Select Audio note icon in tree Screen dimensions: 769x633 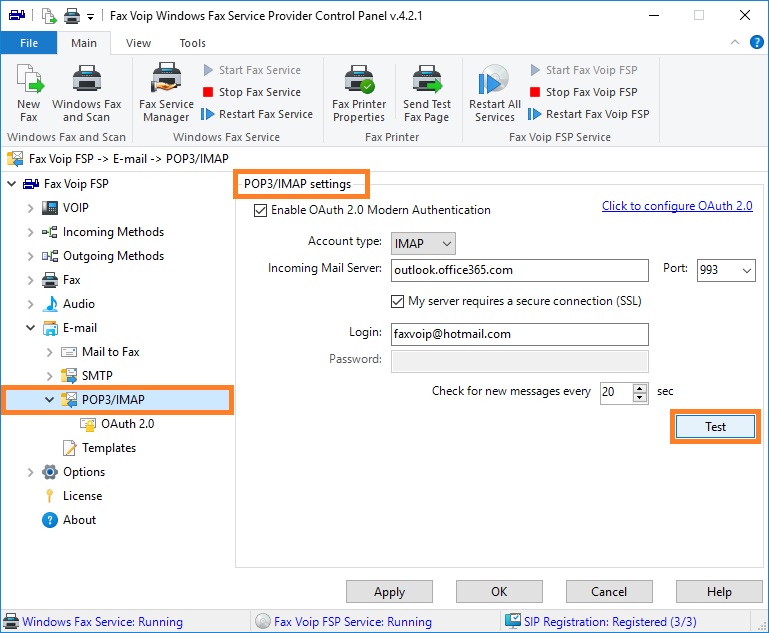click(50, 304)
